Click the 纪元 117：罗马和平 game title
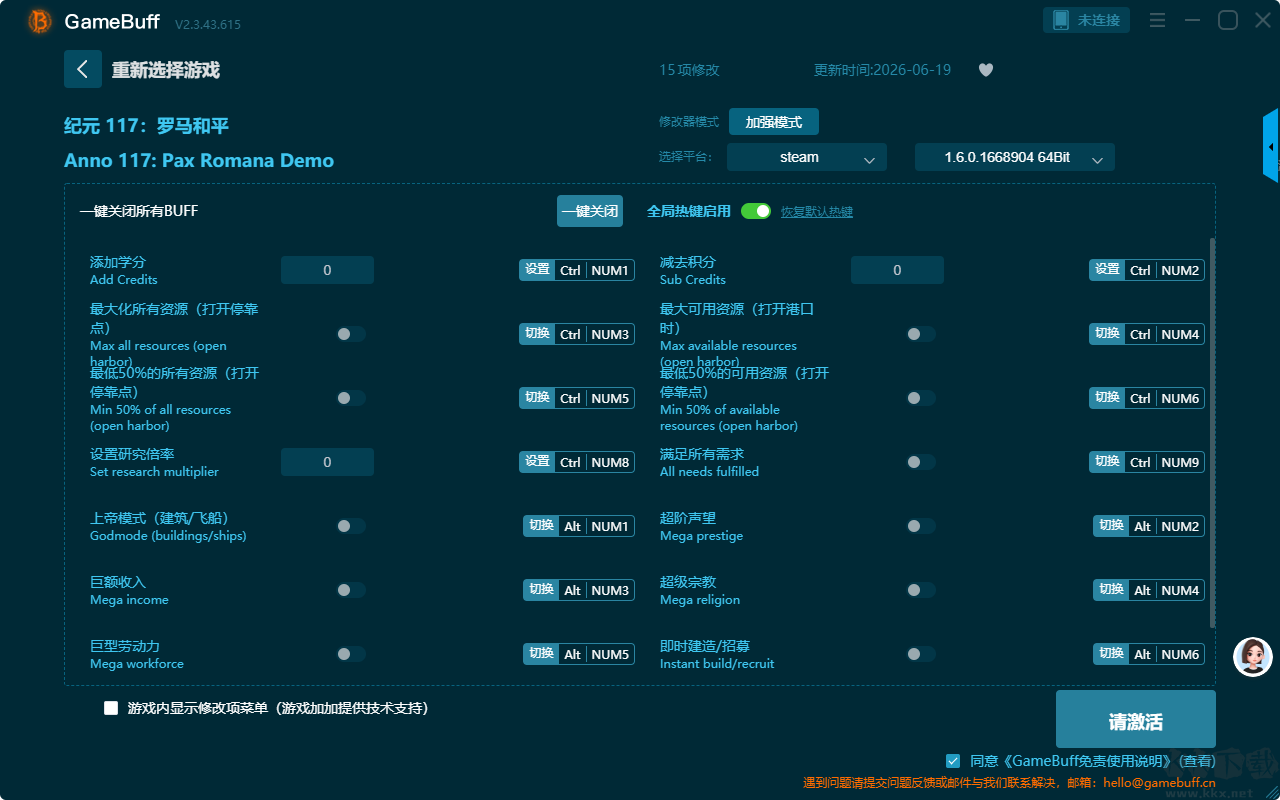This screenshot has height=800, width=1280. point(147,126)
